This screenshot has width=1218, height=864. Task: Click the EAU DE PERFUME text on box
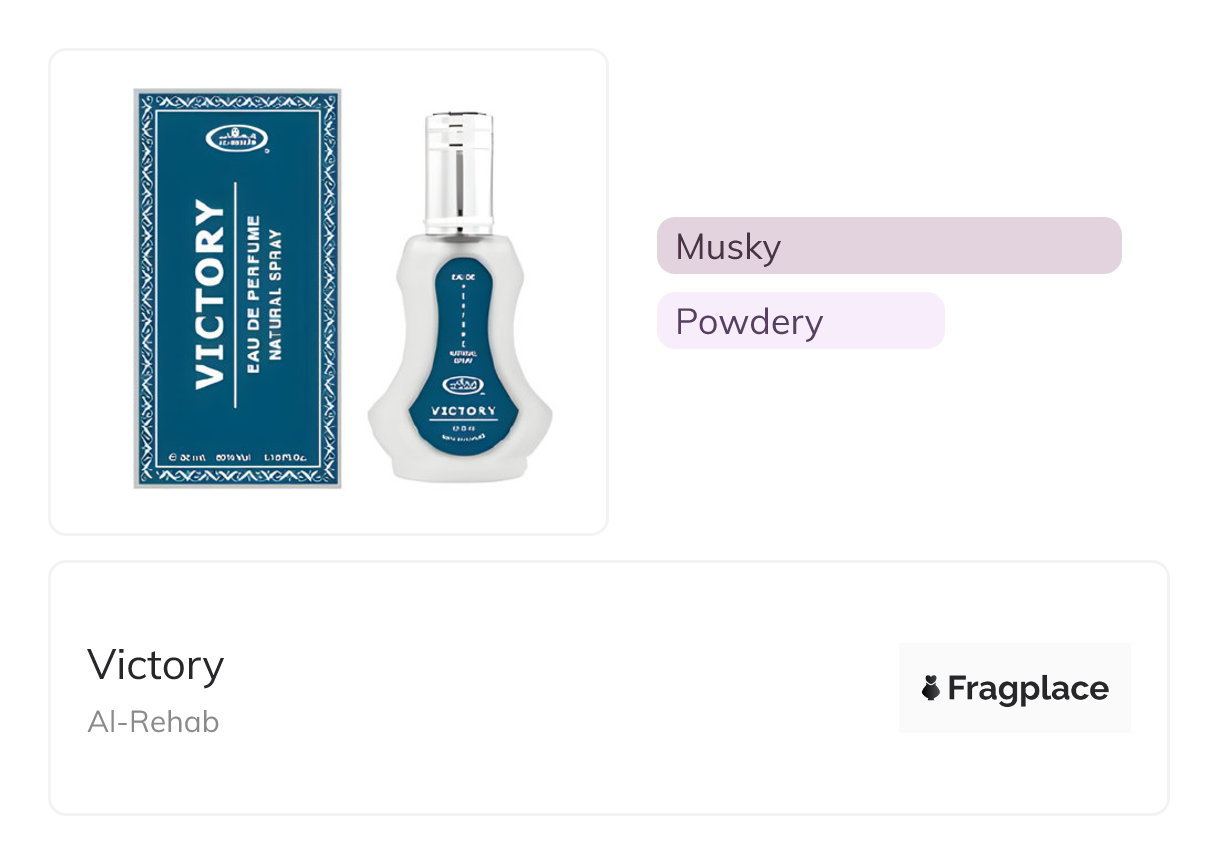tap(253, 293)
